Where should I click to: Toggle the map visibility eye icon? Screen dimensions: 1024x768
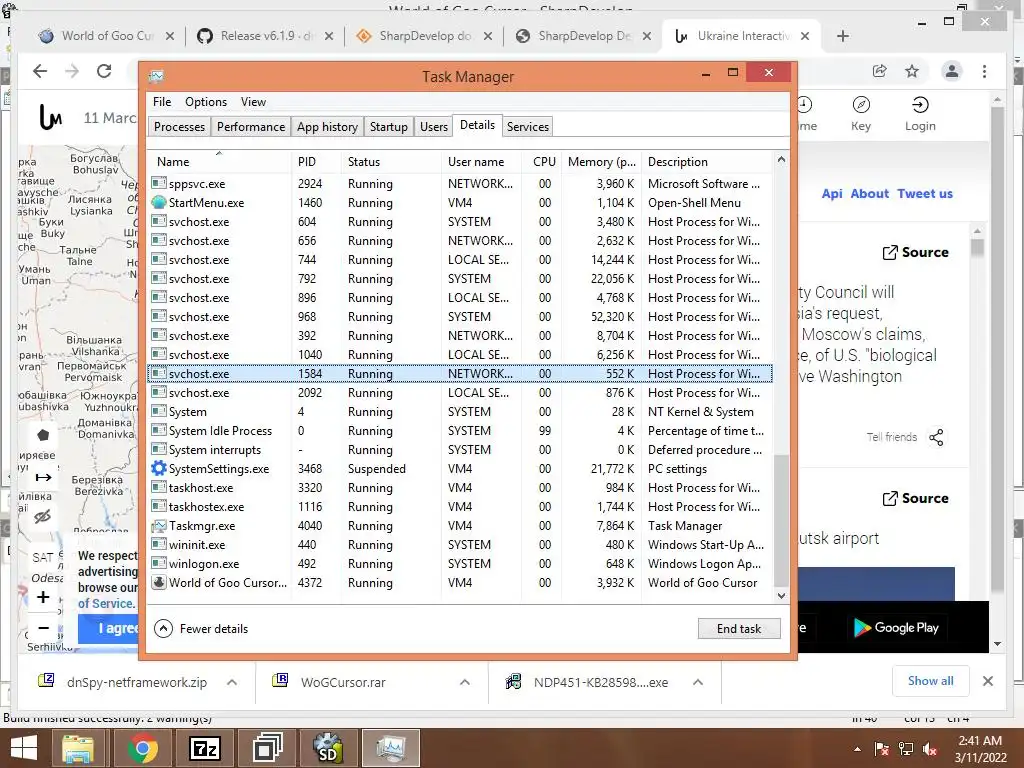tap(43, 517)
